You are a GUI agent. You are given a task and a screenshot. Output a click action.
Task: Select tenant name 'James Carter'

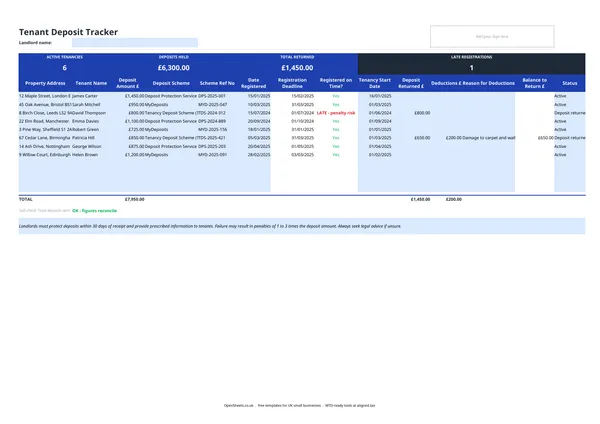(85, 96)
